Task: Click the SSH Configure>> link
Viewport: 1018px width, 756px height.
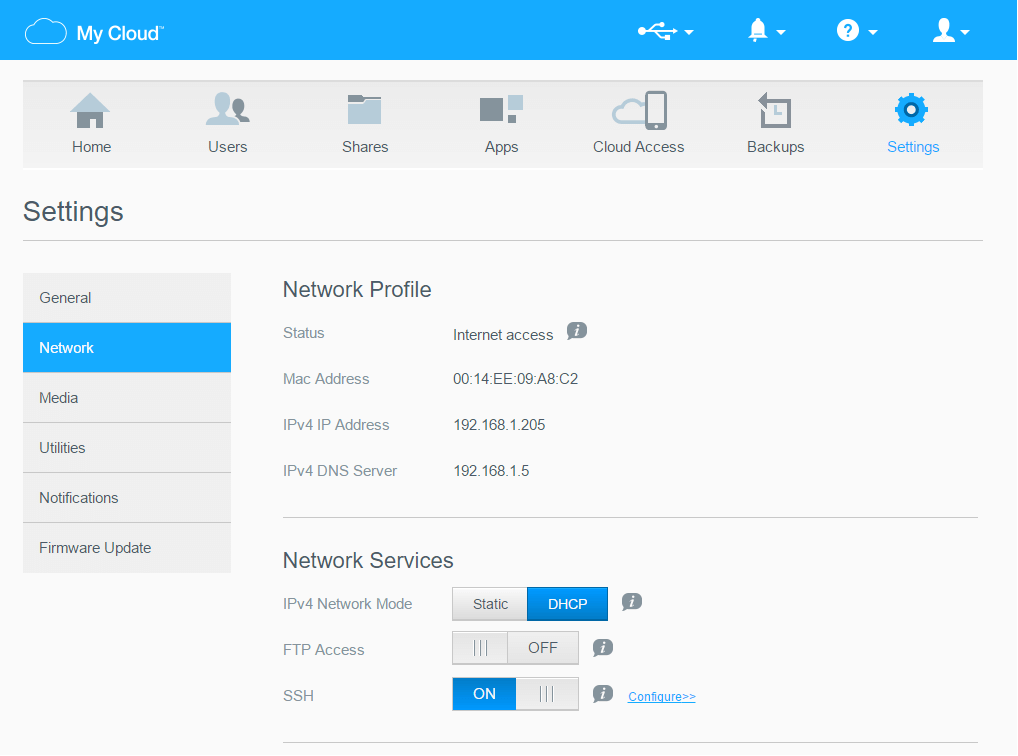Action: [x=661, y=697]
